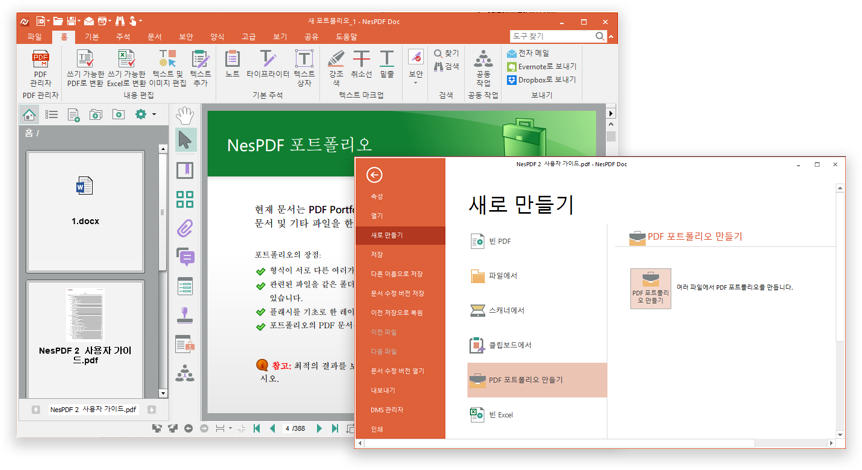862x470 pixels.
Task: Open the 공동 작업 collaboration tool
Action: point(483,68)
